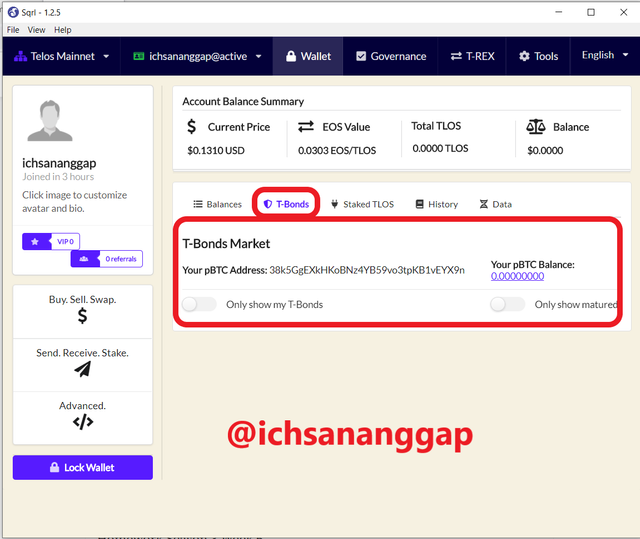This screenshot has width=640, height=539.
Task: Click the Balances list icon
Action: [198, 204]
